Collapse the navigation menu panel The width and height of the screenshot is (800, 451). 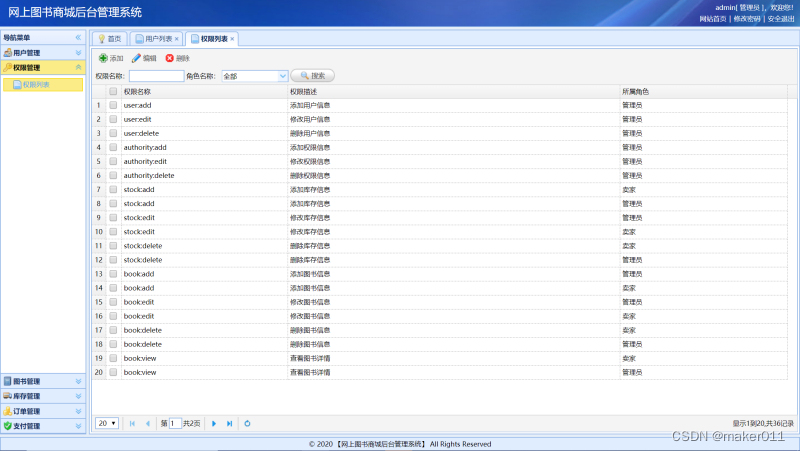pos(78,37)
